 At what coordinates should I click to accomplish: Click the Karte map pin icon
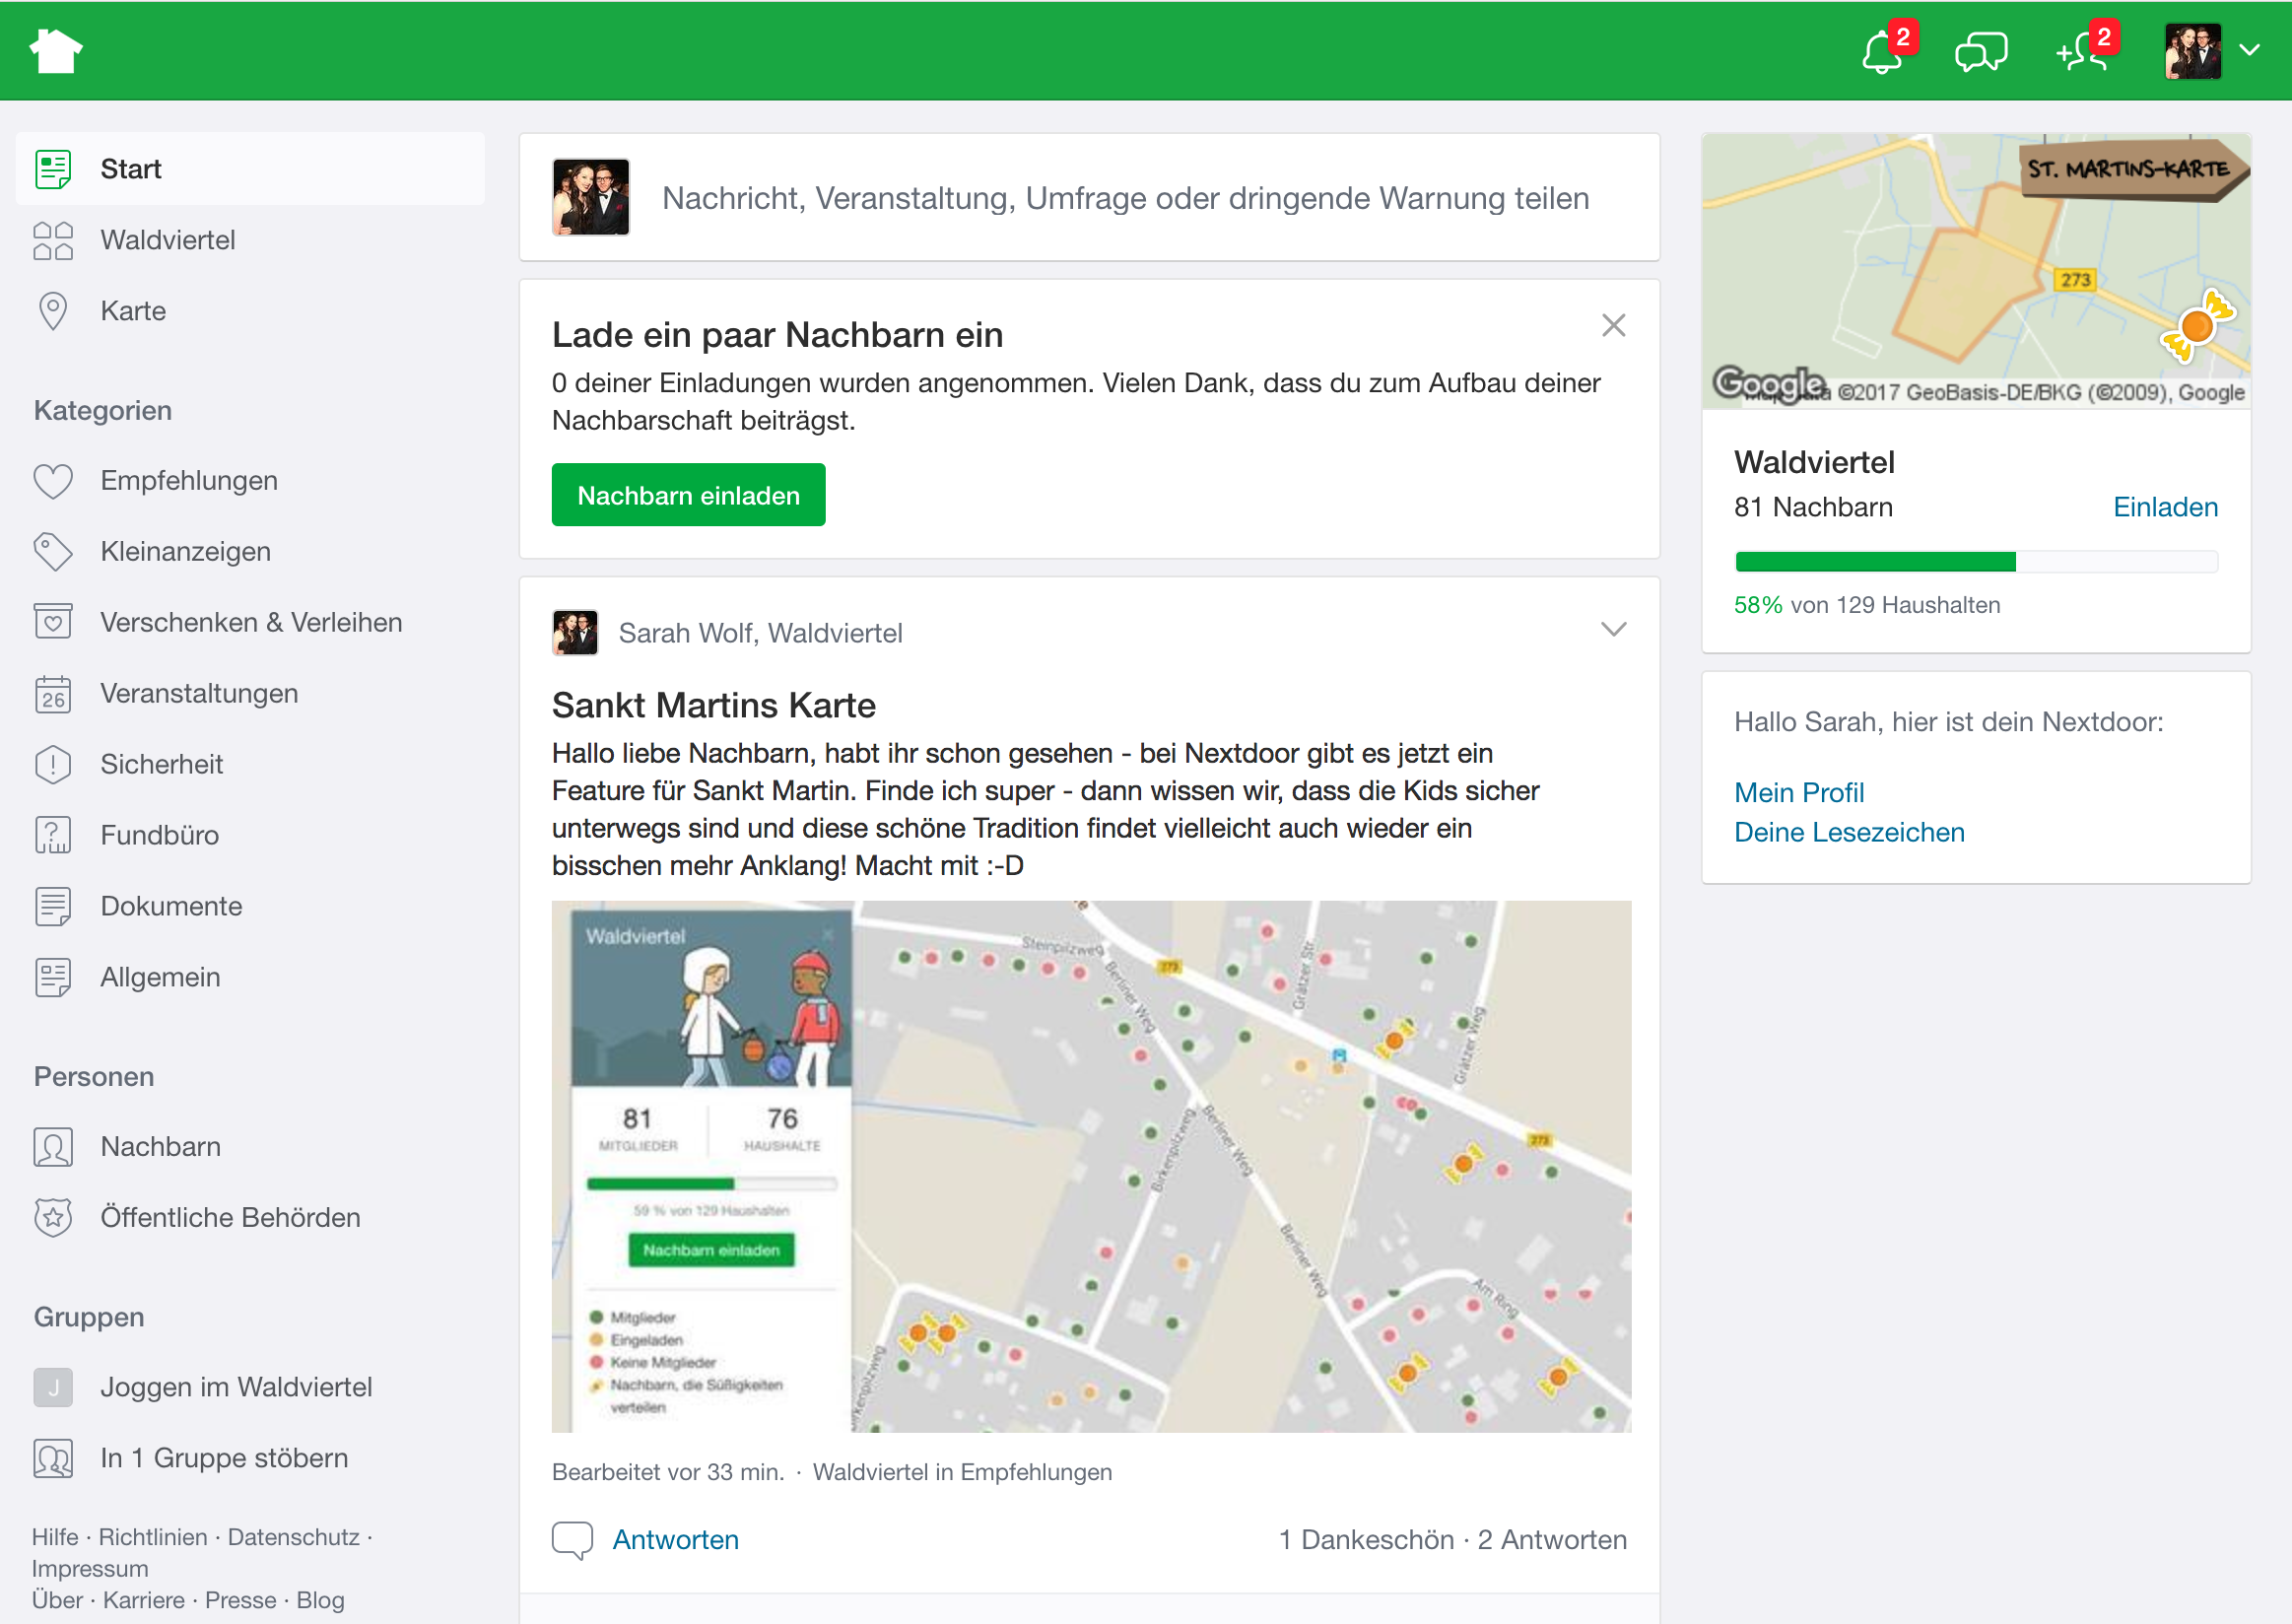[x=53, y=311]
